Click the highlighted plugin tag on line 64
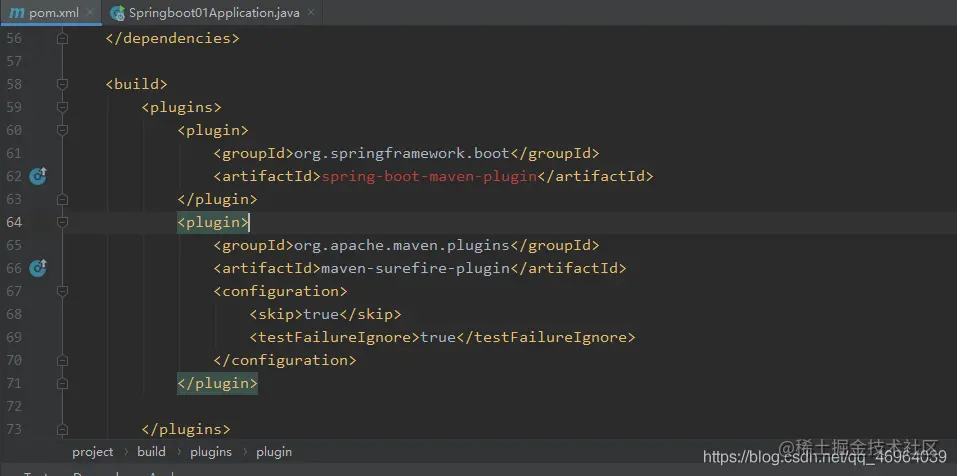This screenshot has width=957, height=476. [213, 222]
